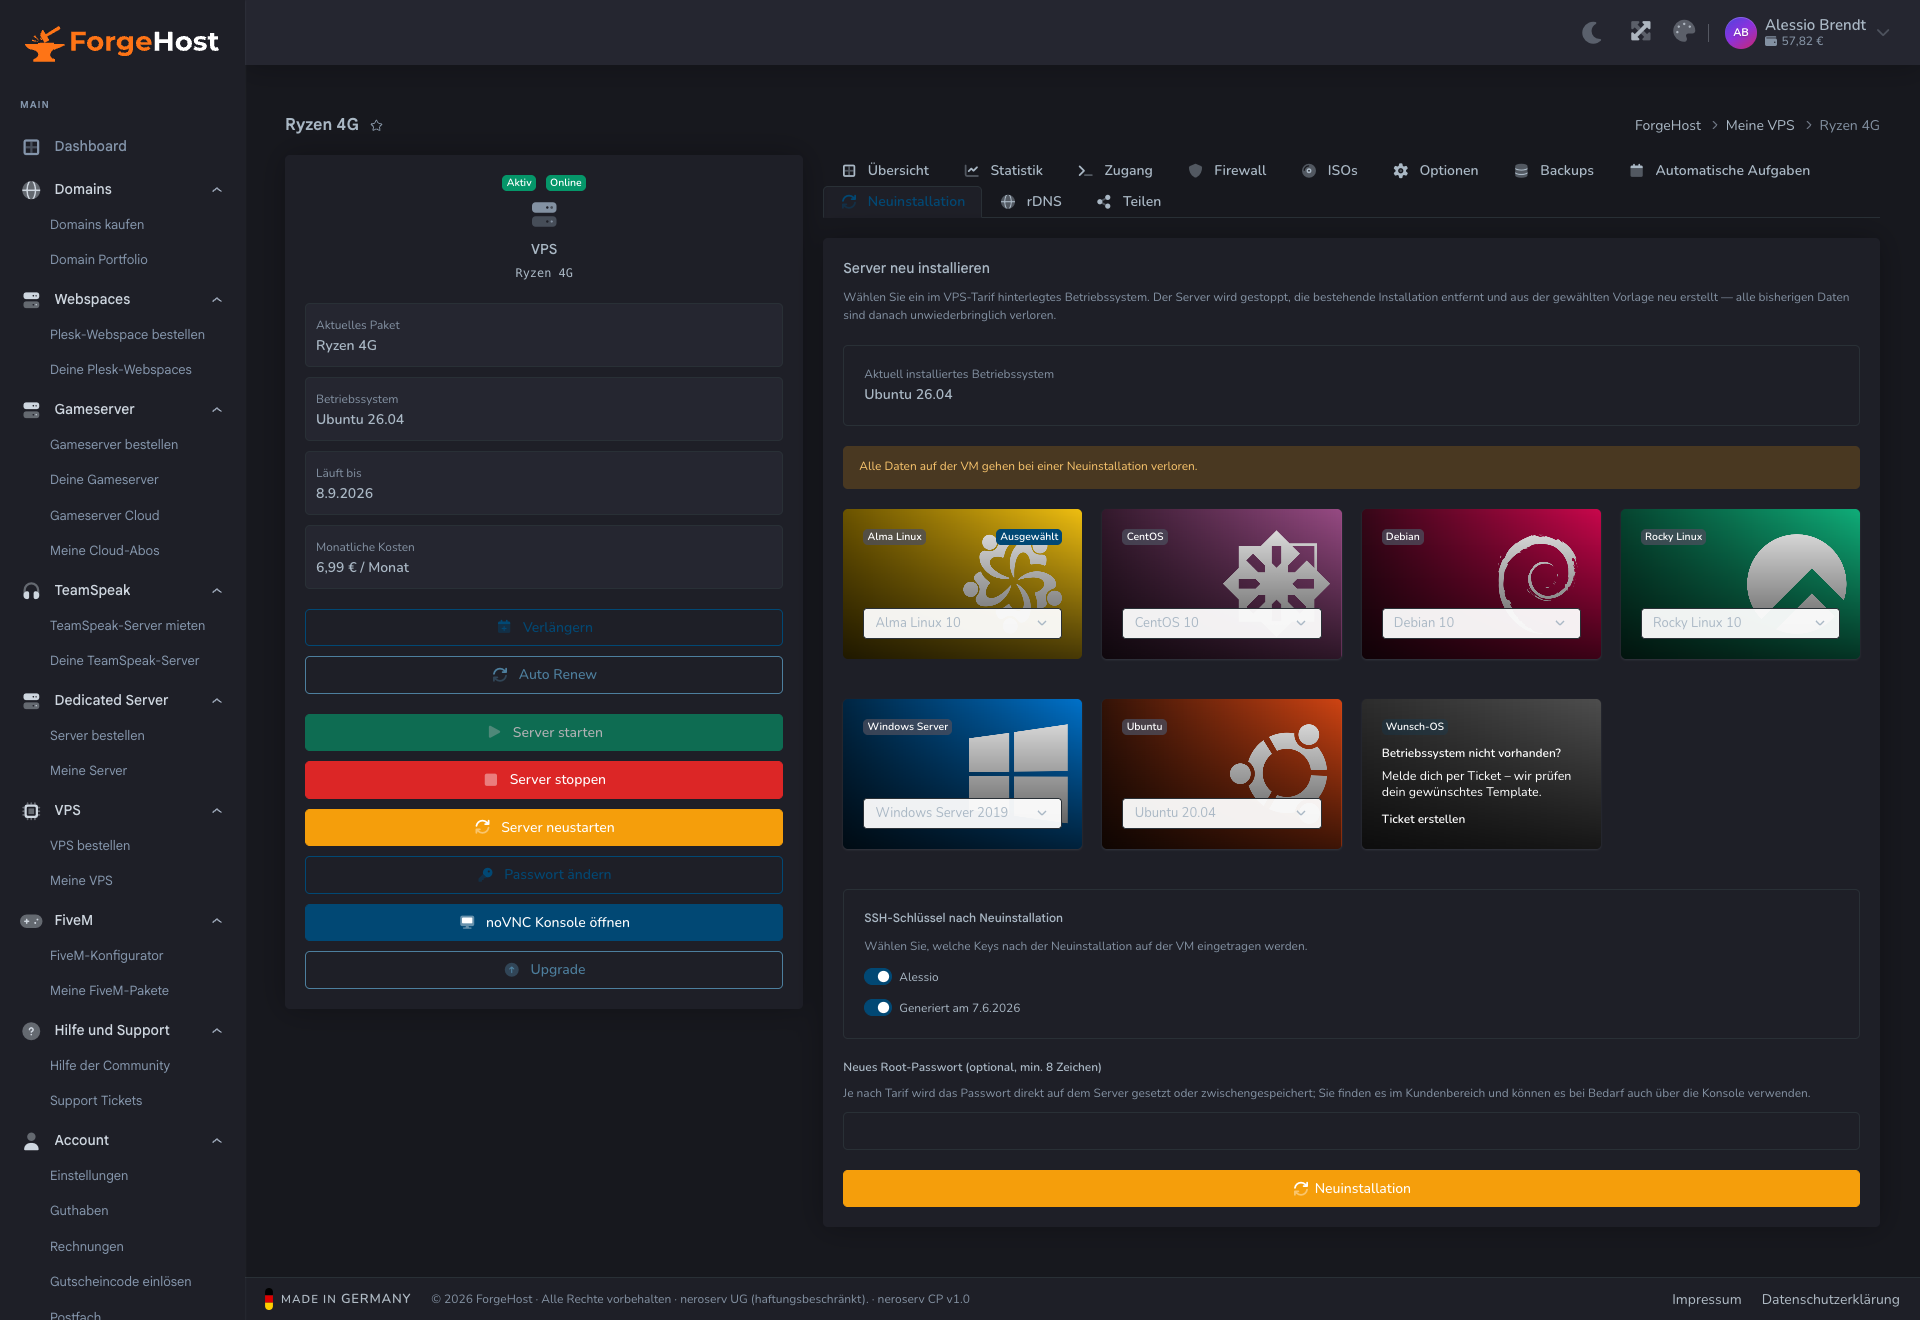
Task: Select the Rocky Linux OS card
Action: point(1740,584)
